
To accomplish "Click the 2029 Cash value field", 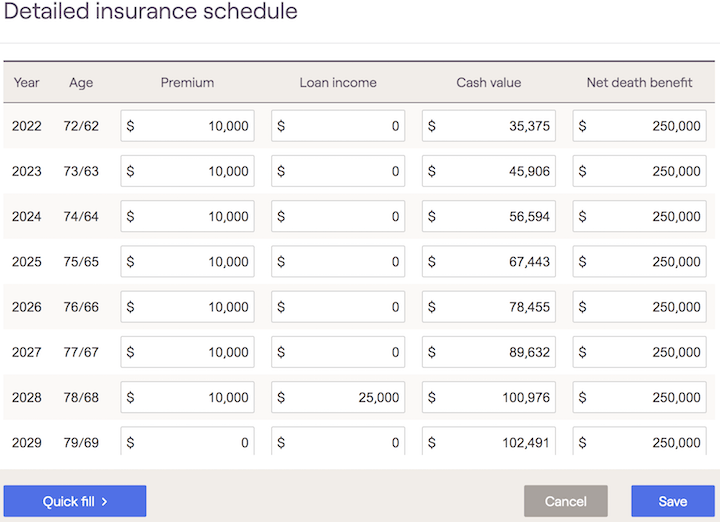I will click(x=489, y=441).
